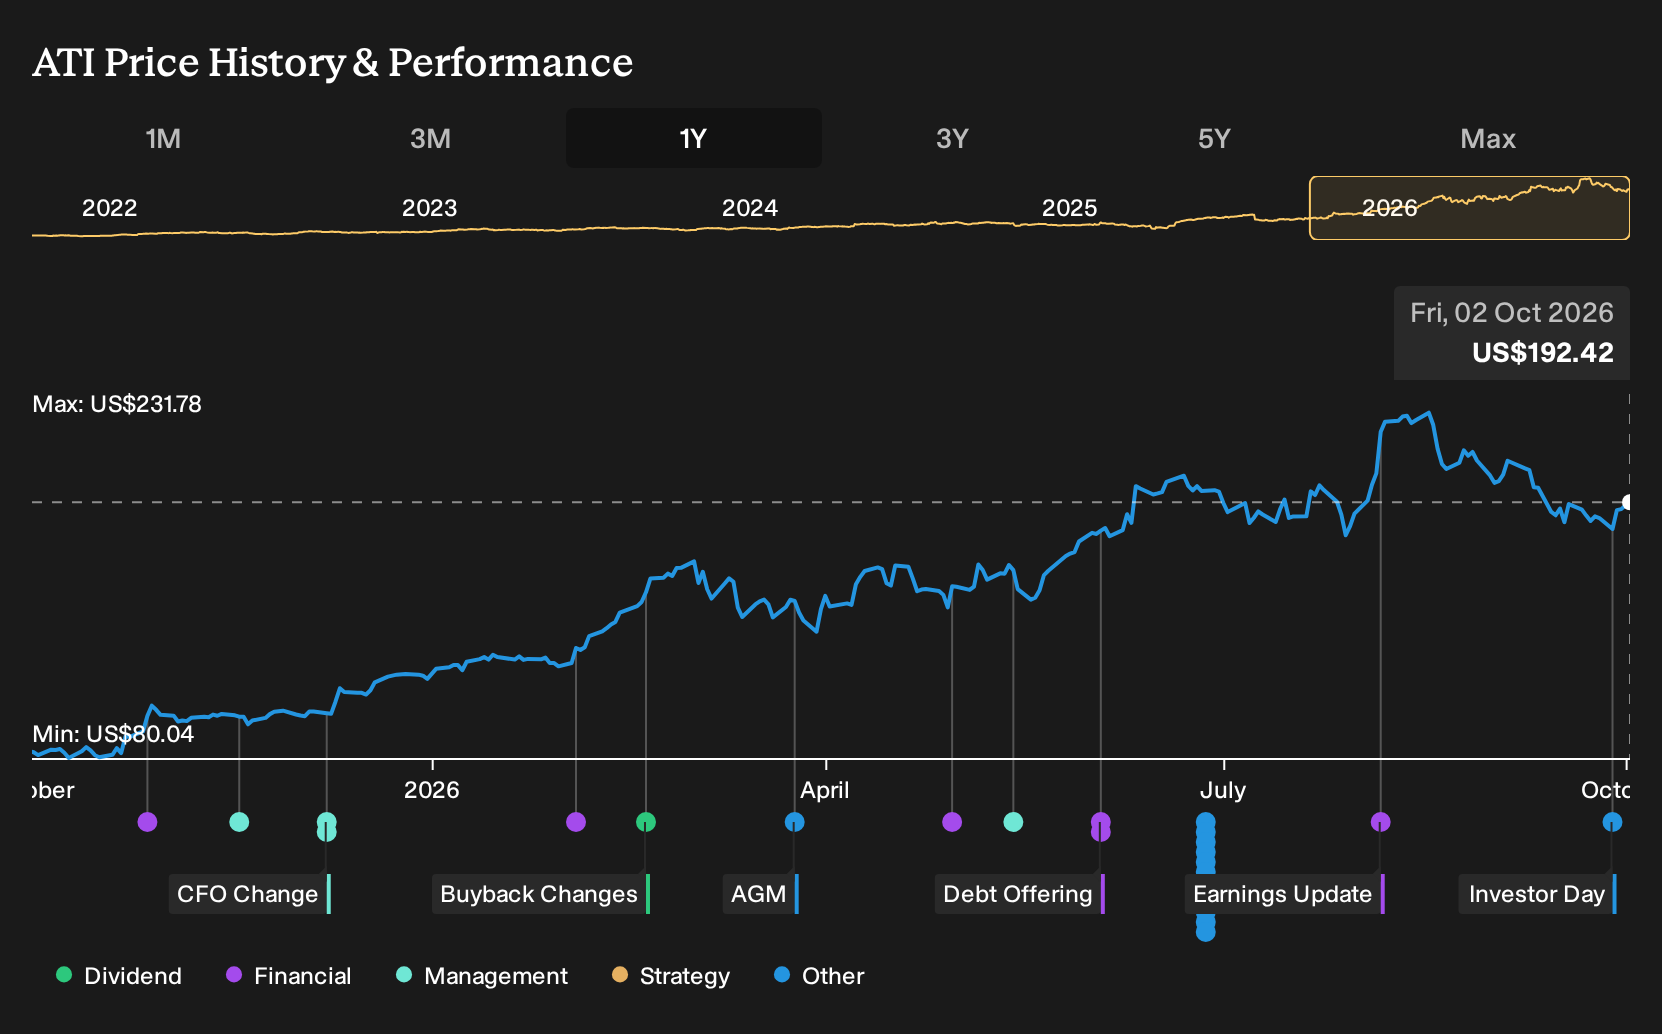This screenshot has height=1034, width=1662.
Task: Toggle the Other legend filter
Action: coord(819,976)
